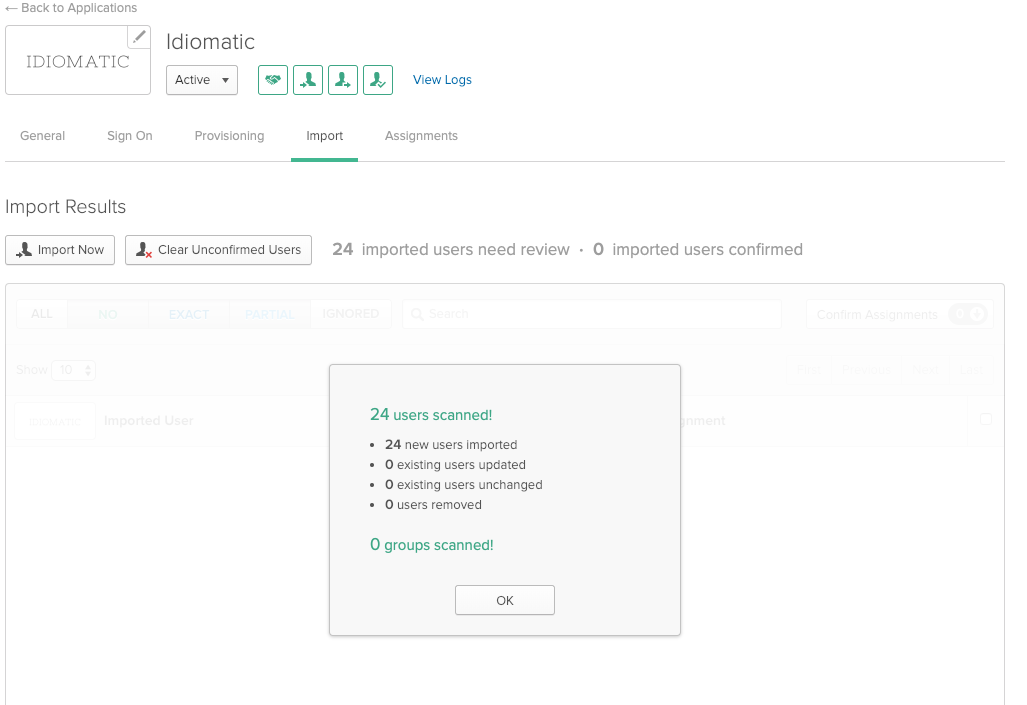Open the Active status dropdown

point(202,80)
